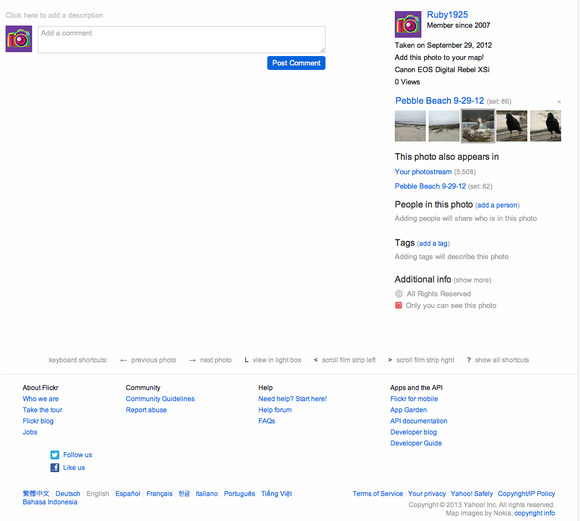
Task: Open Your photostream link
Action: [423, 172]
